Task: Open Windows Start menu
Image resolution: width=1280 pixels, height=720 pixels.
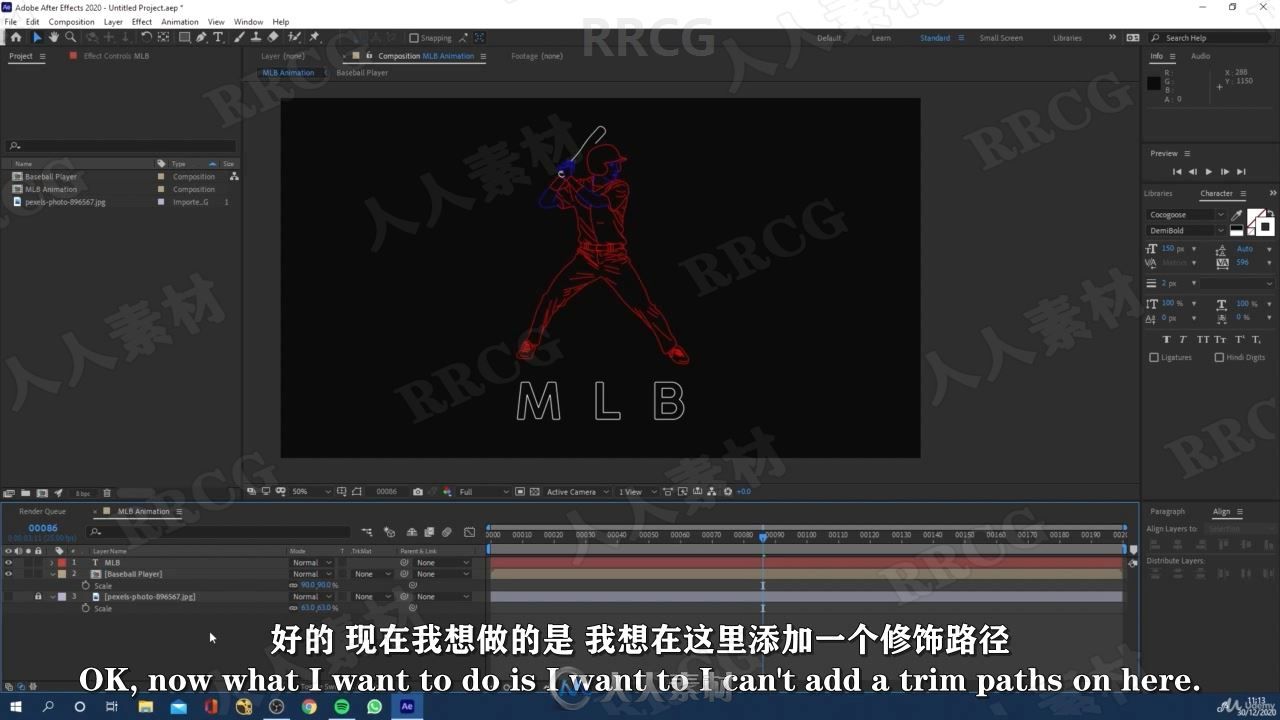Action: click(x=16, y=706)
